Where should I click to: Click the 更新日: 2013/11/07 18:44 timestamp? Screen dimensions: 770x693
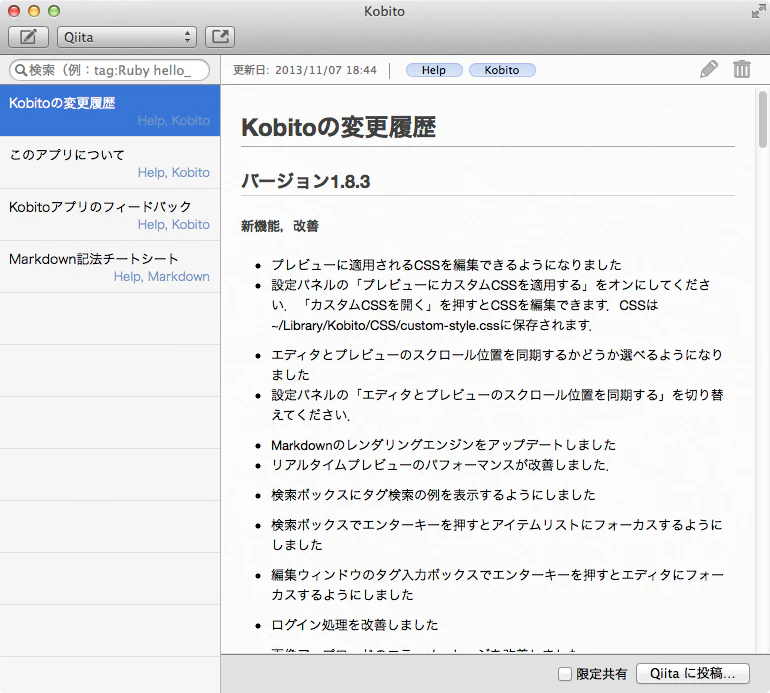[304, 70]
